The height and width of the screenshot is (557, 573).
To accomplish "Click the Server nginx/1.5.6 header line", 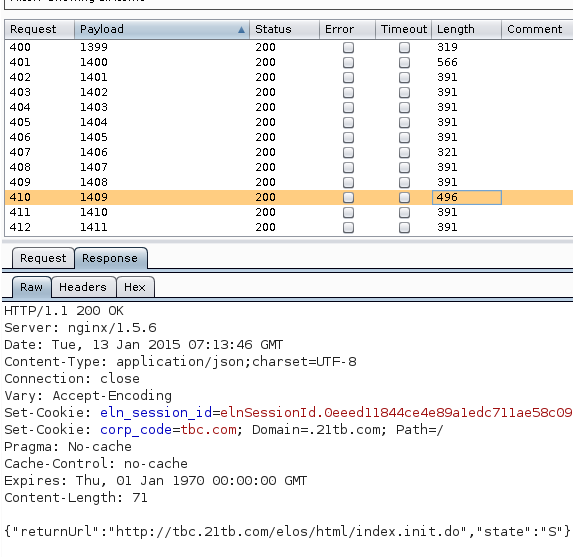I will [x=80, y=327].
